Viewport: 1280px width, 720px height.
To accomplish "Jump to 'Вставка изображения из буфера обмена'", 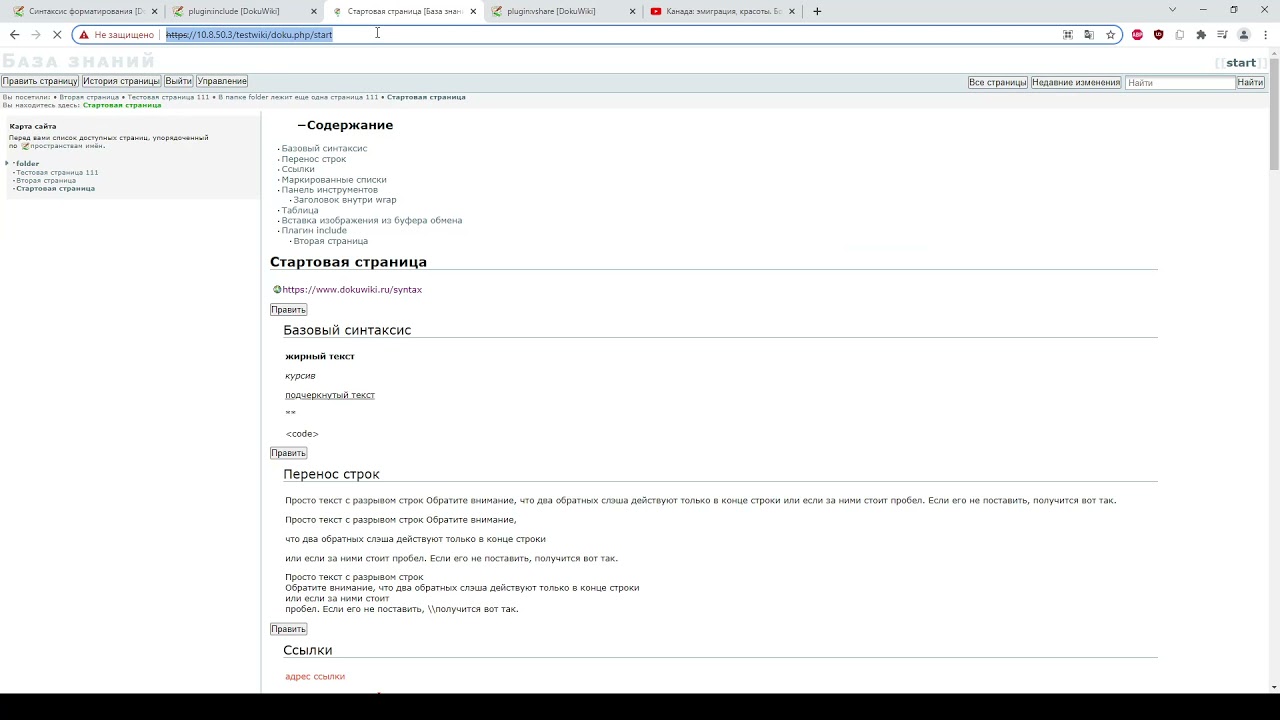I will [372, 220].
